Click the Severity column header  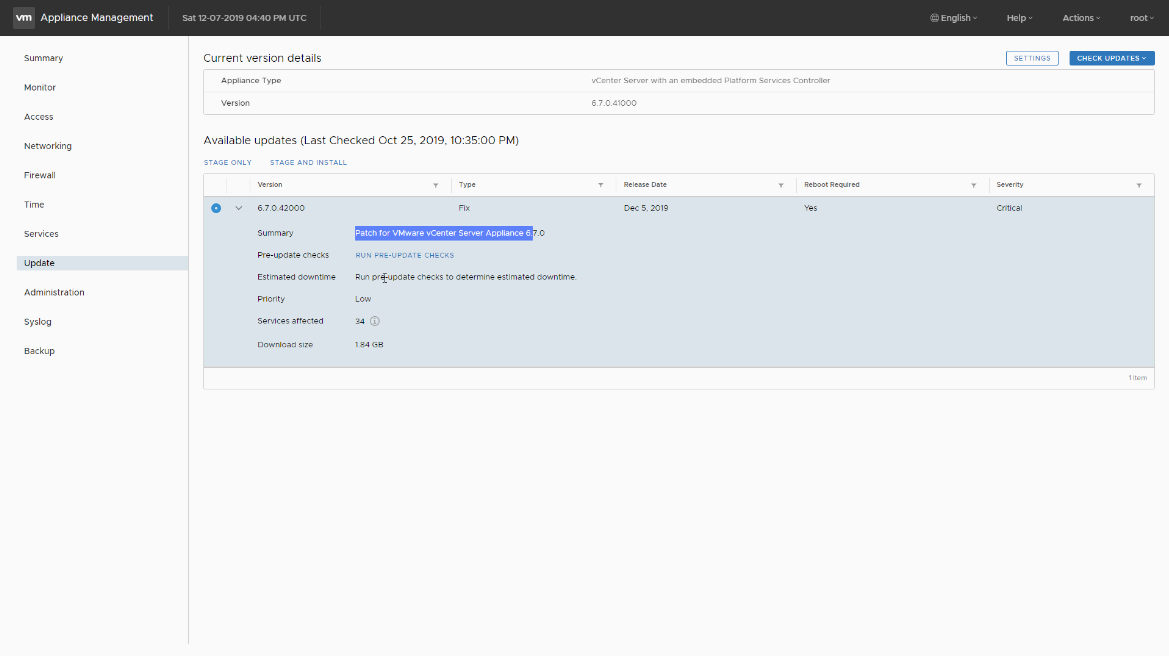tap(1009, 185)
